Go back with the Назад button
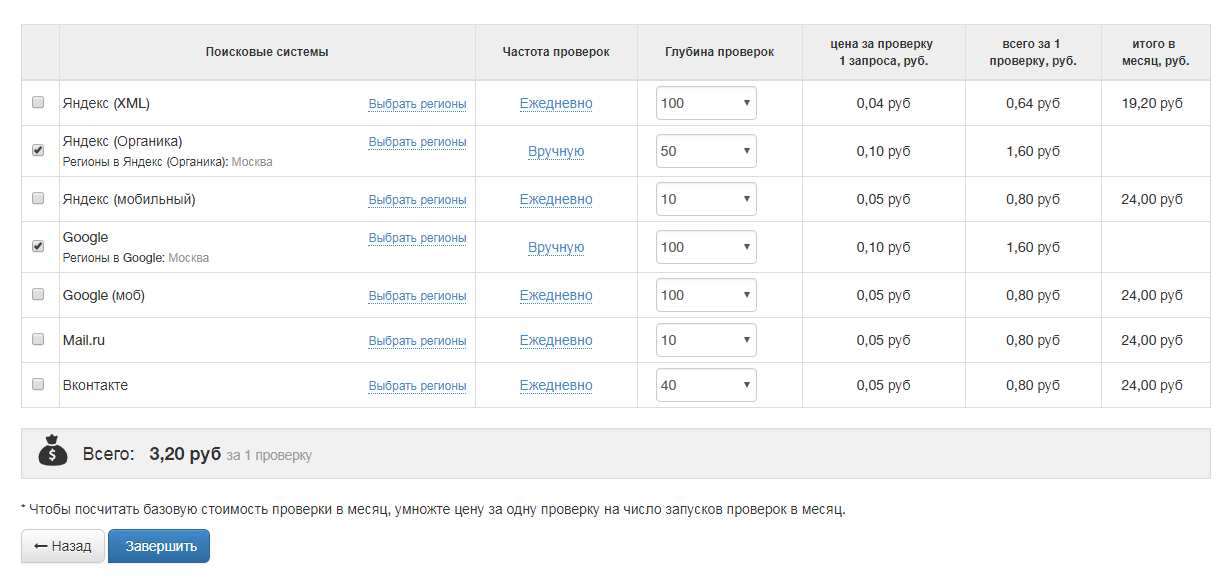Image resolution: width=1222 pixels, height=578 pixels. point(63,546)
